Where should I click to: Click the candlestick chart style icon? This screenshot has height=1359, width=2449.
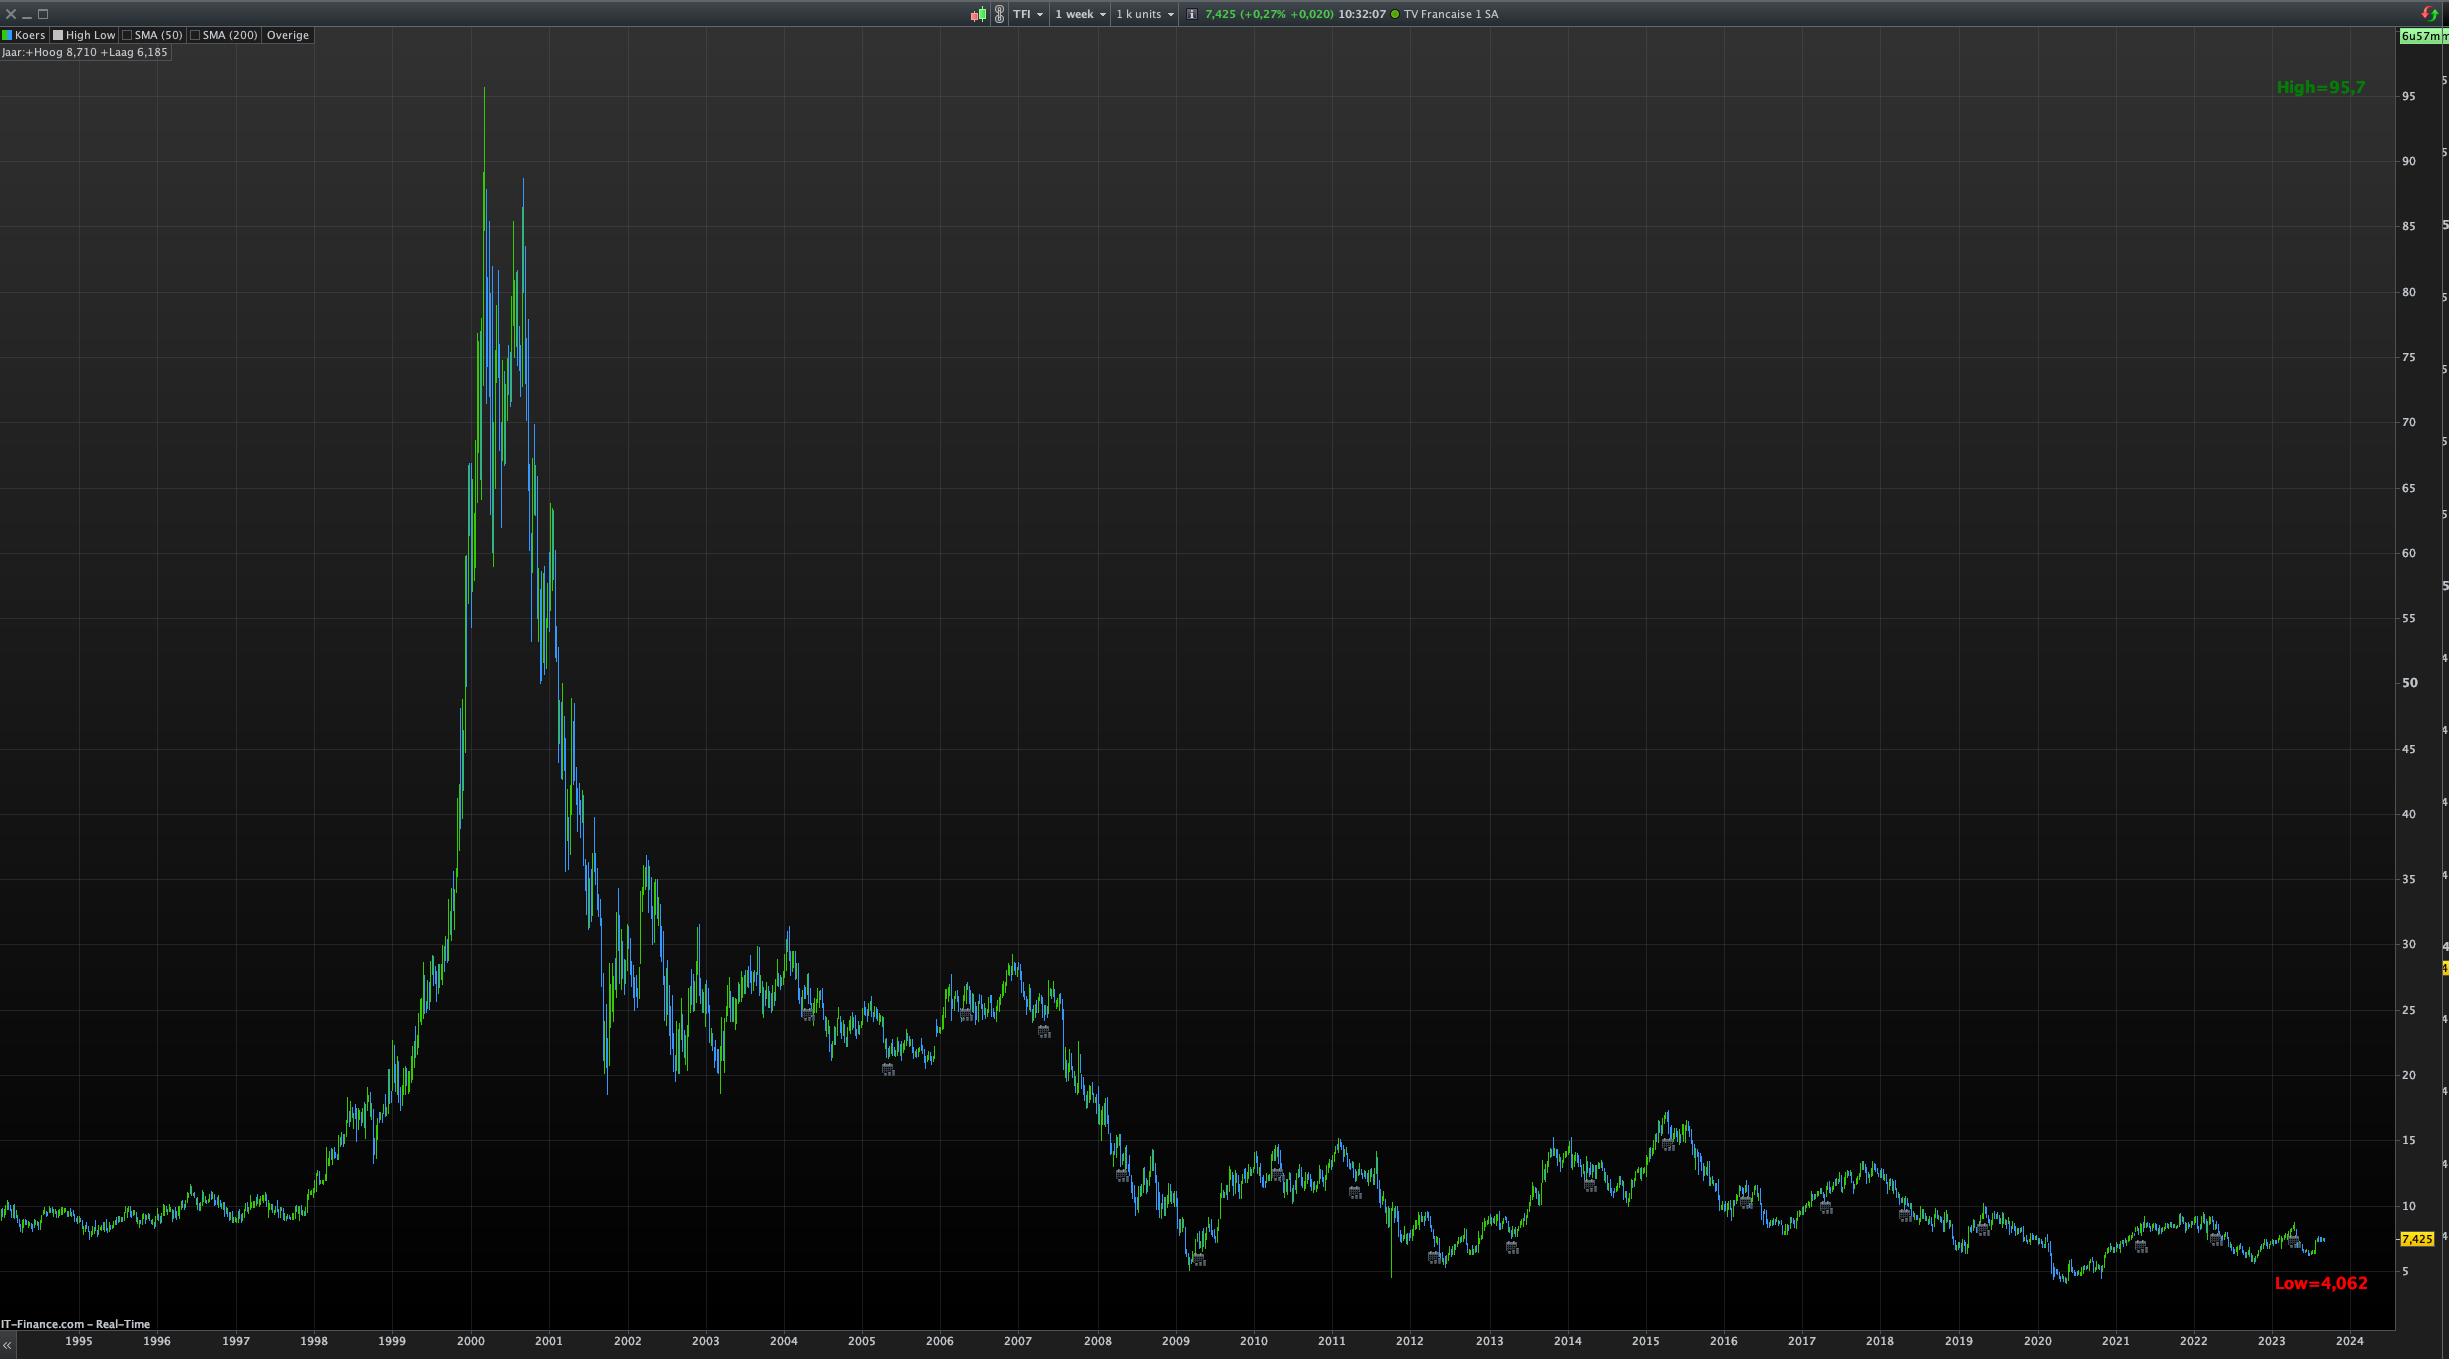pos(978,14)
